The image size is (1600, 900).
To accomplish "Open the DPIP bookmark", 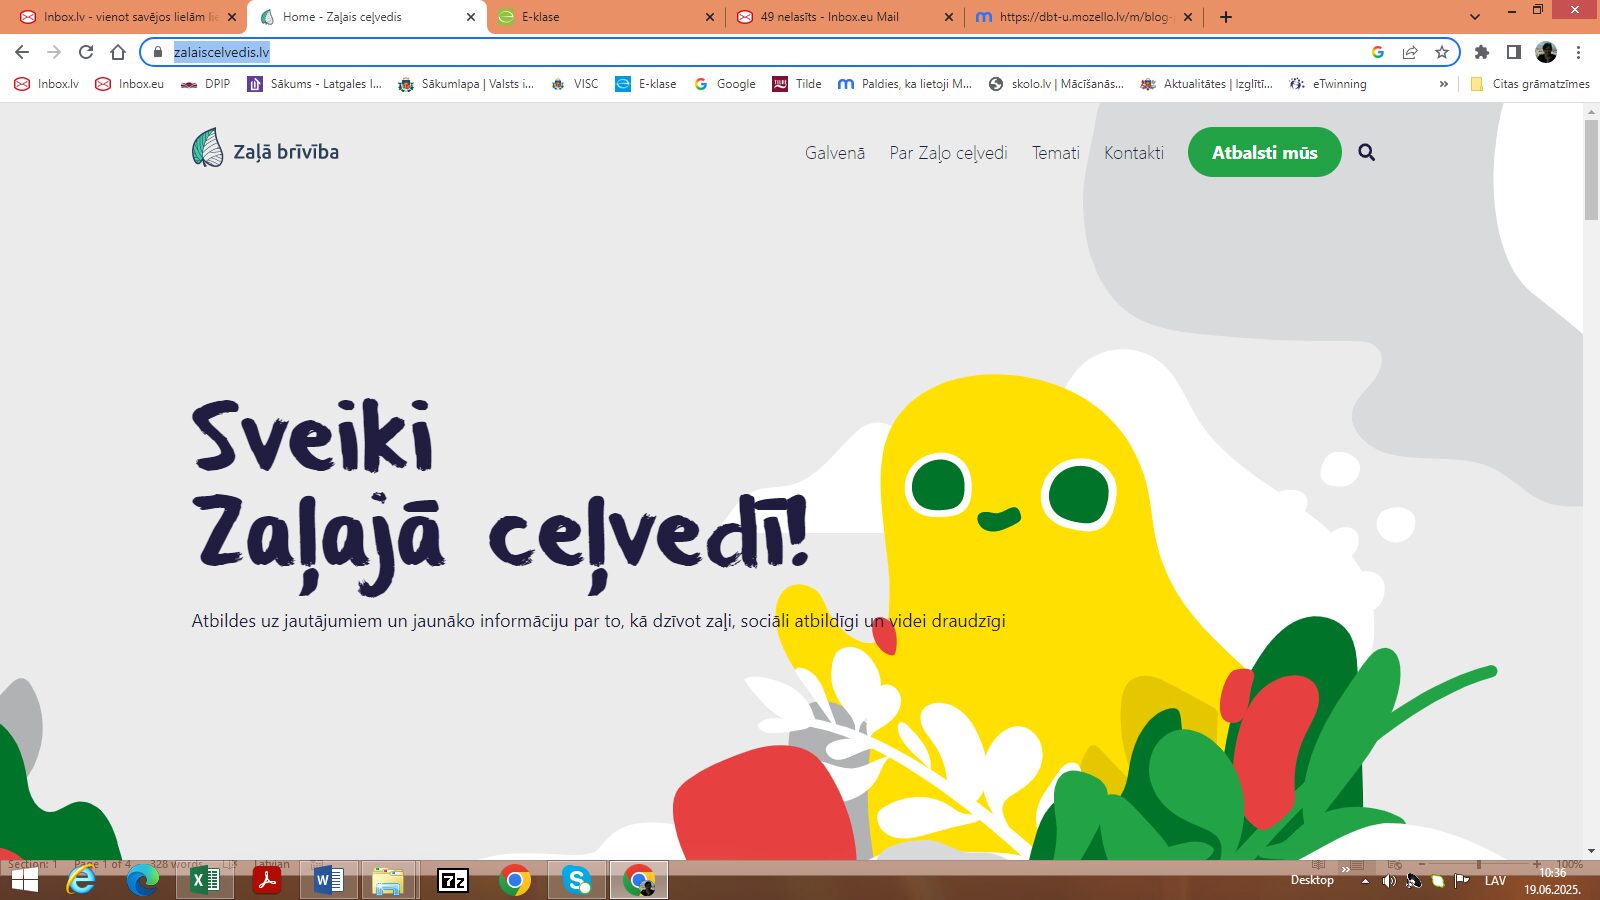I will 205,84.
